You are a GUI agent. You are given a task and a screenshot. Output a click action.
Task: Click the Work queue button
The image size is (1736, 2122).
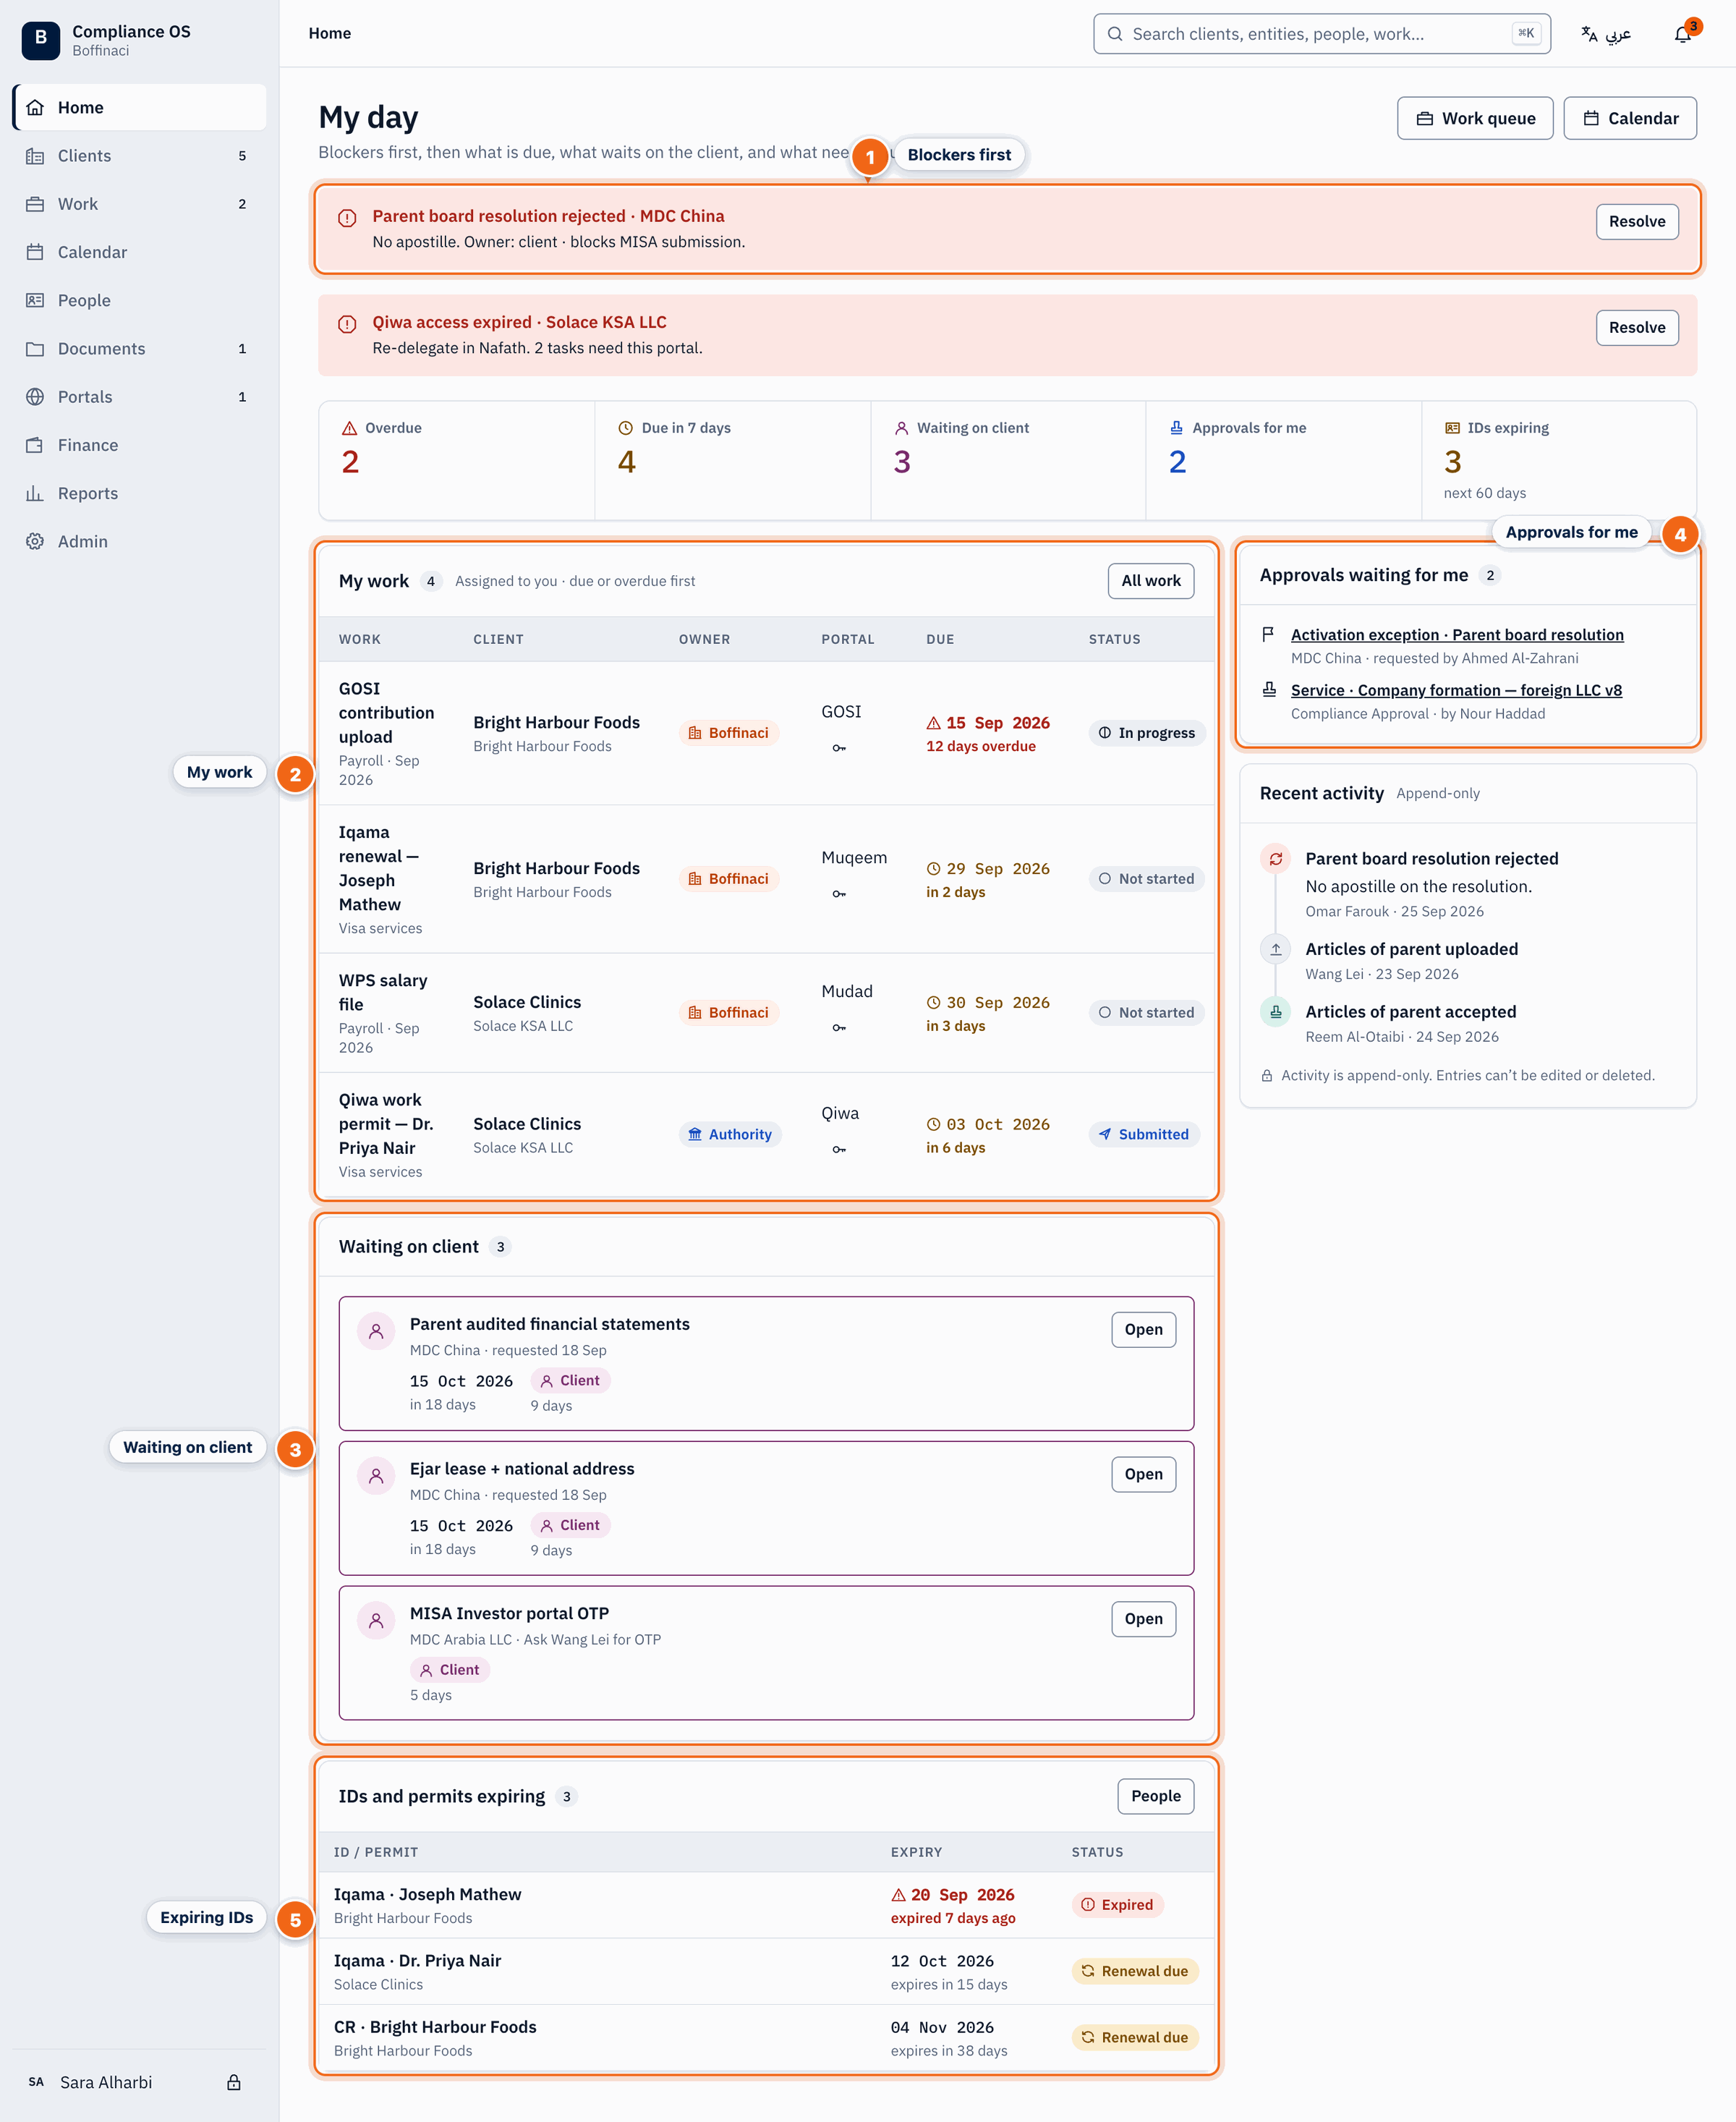click(1475, 118)
